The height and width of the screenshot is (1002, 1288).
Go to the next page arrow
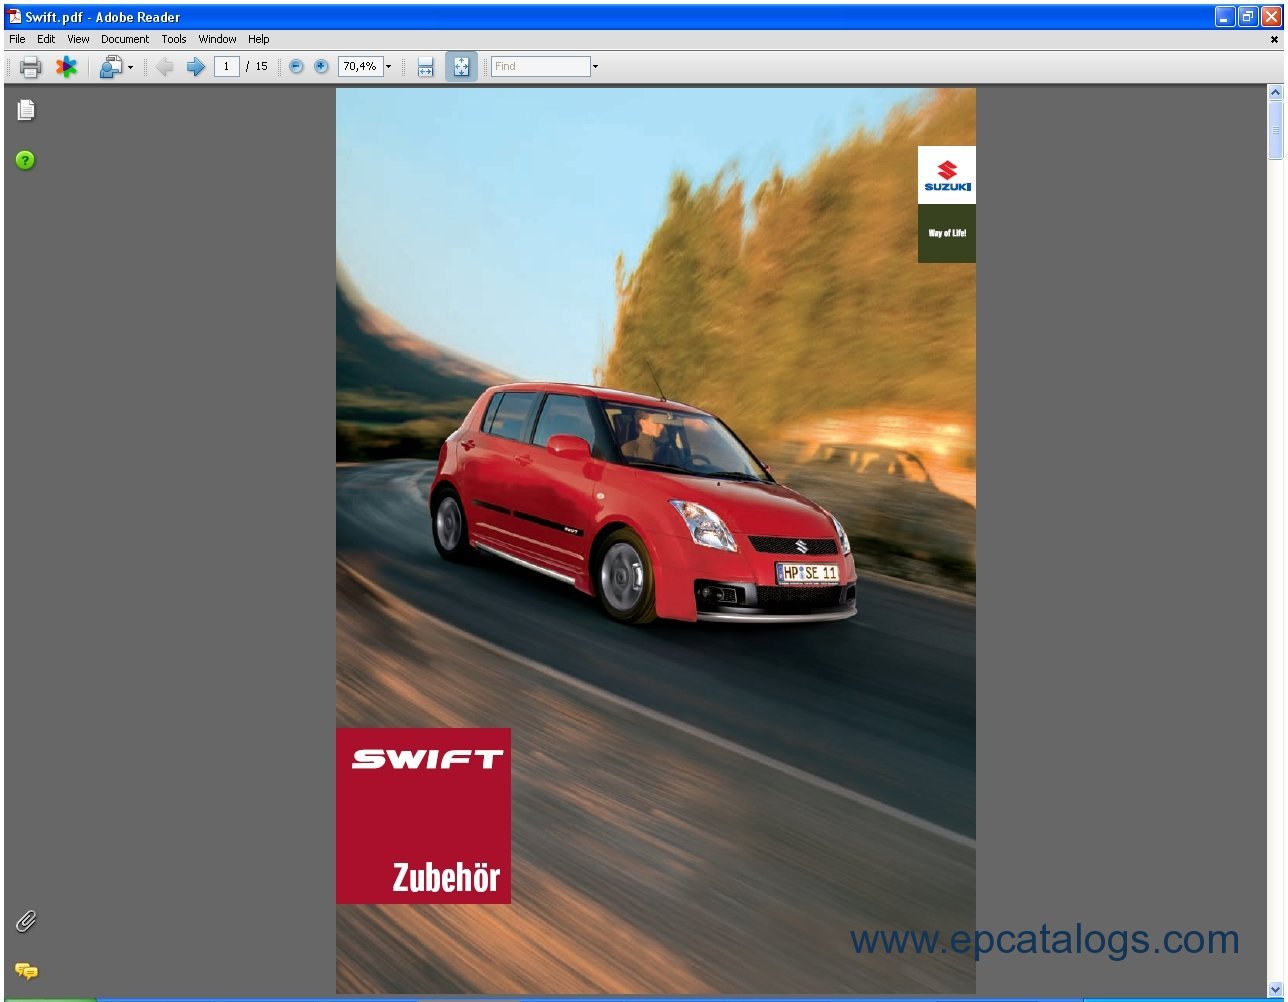coord(196,67)
